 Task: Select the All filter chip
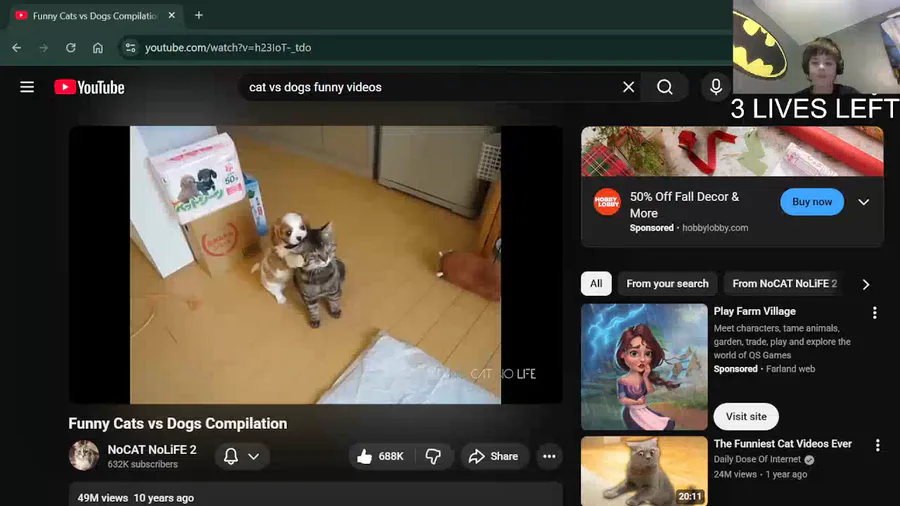point(596,283)
